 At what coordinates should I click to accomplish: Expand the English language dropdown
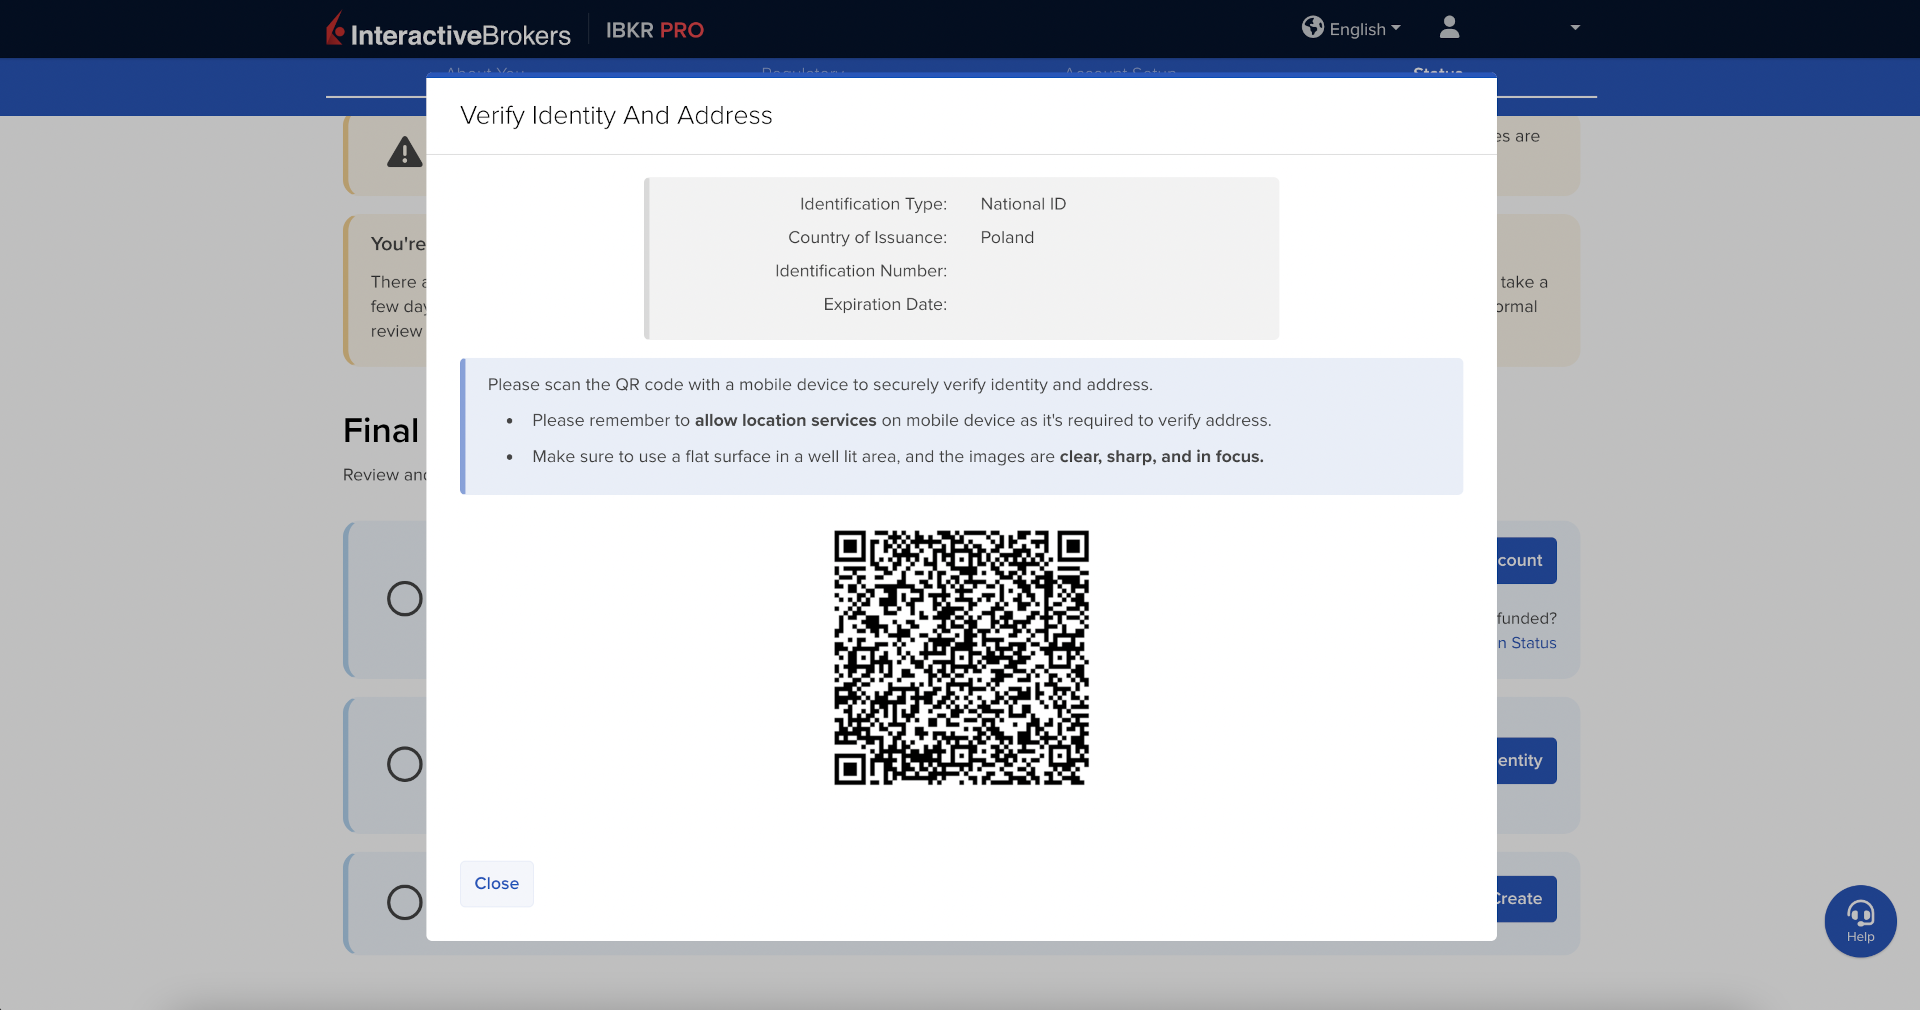tap(1365, 29)
